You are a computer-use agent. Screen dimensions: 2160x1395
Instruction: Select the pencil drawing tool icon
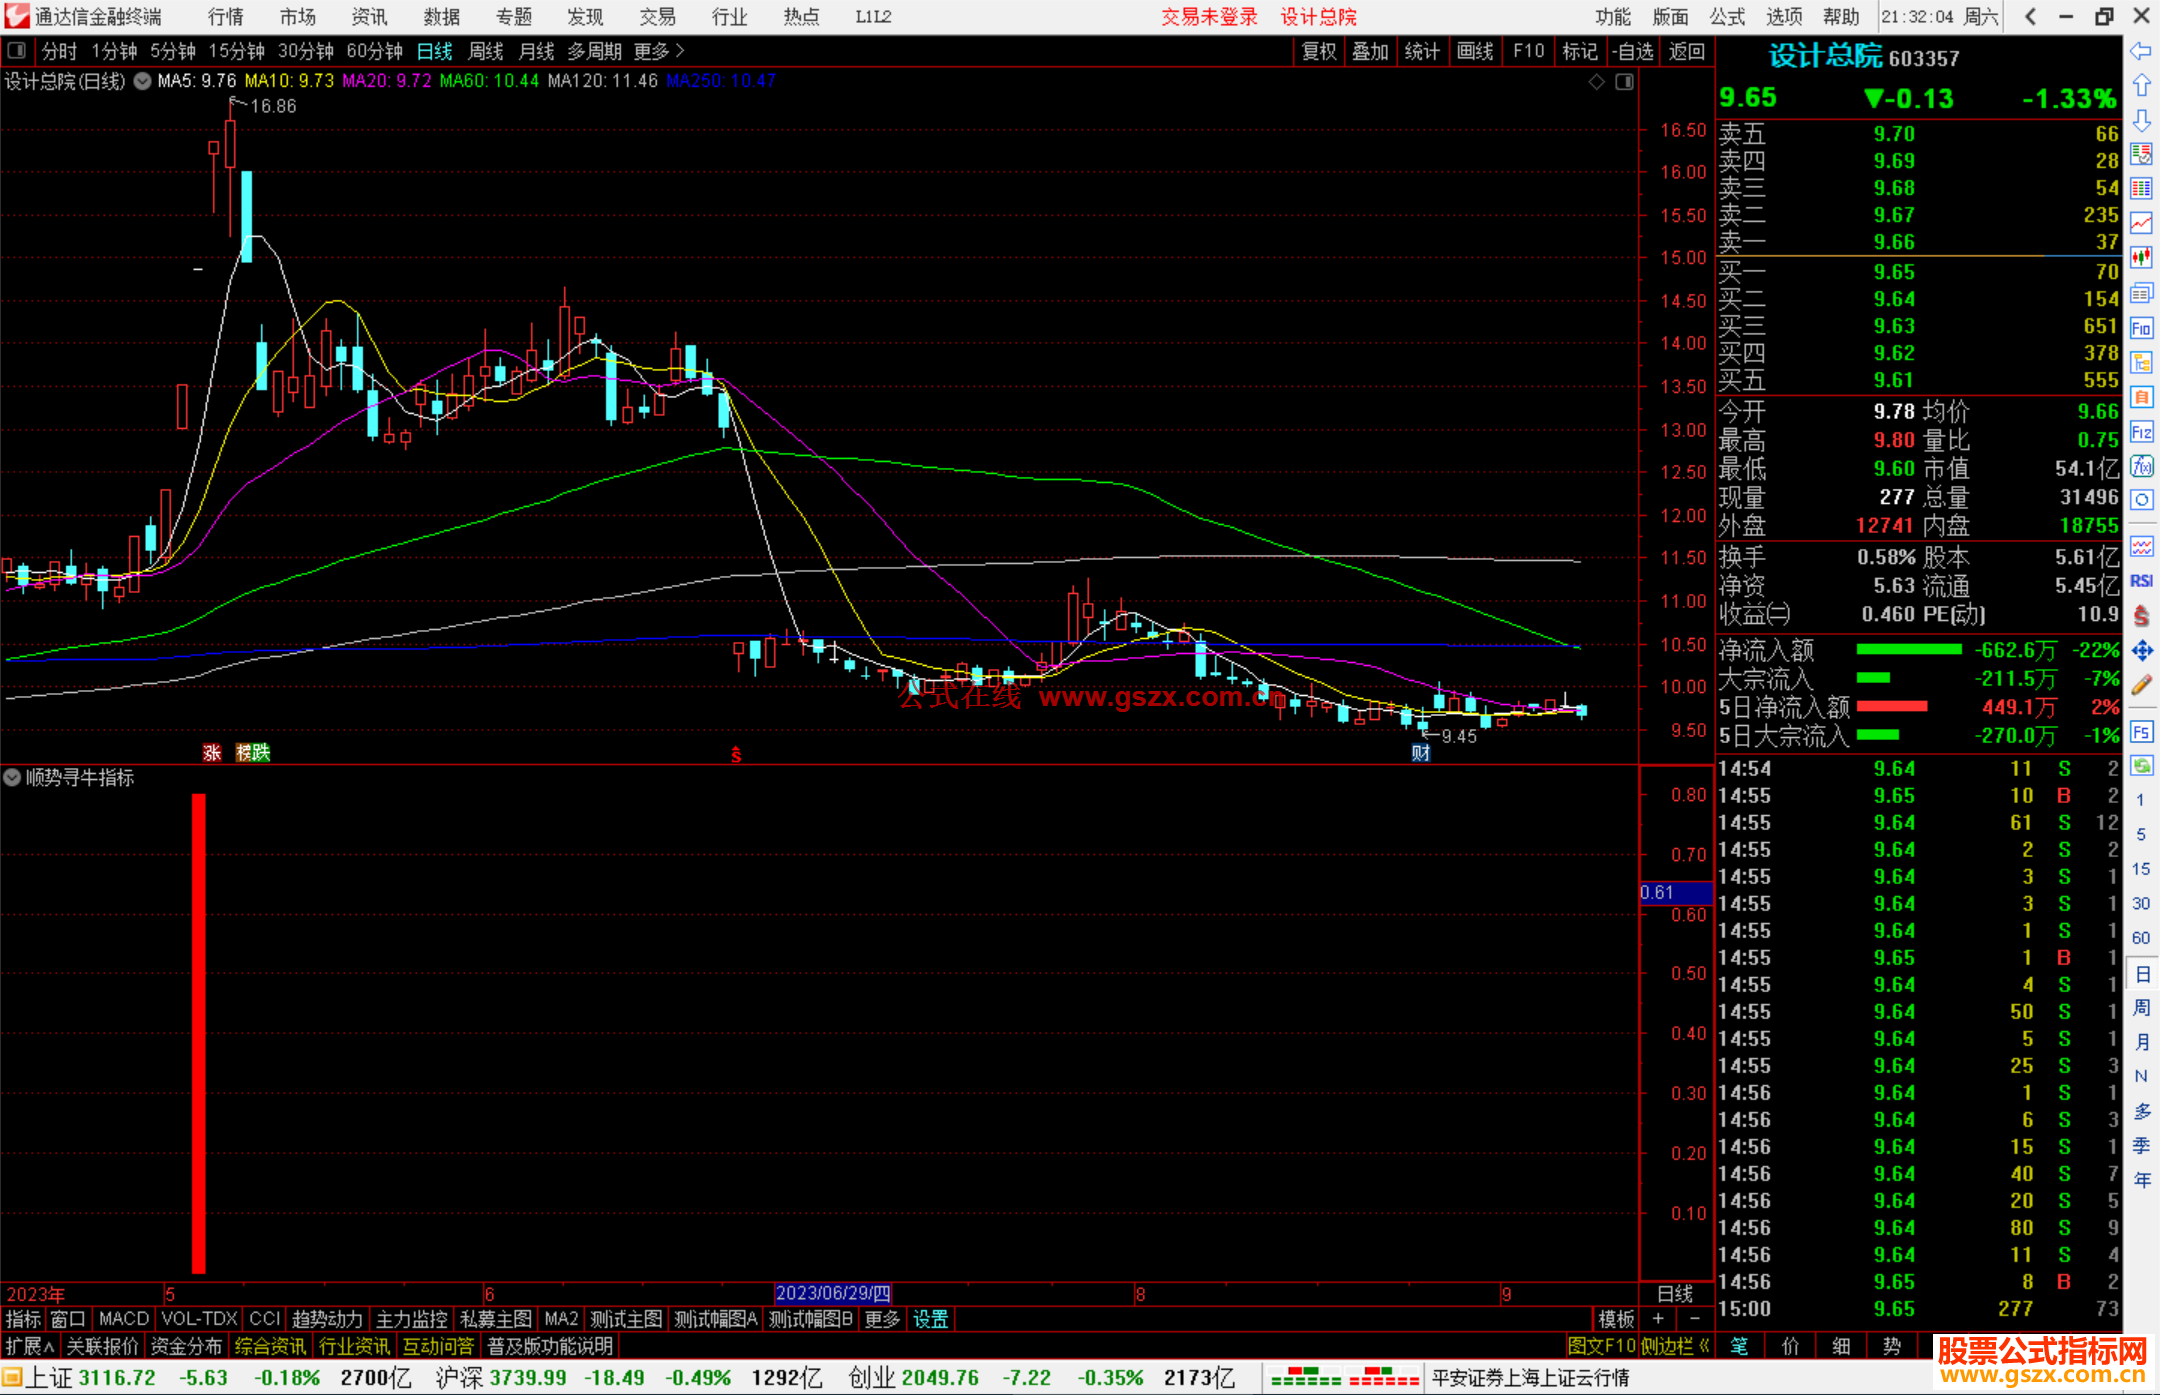pos(2141,685)
